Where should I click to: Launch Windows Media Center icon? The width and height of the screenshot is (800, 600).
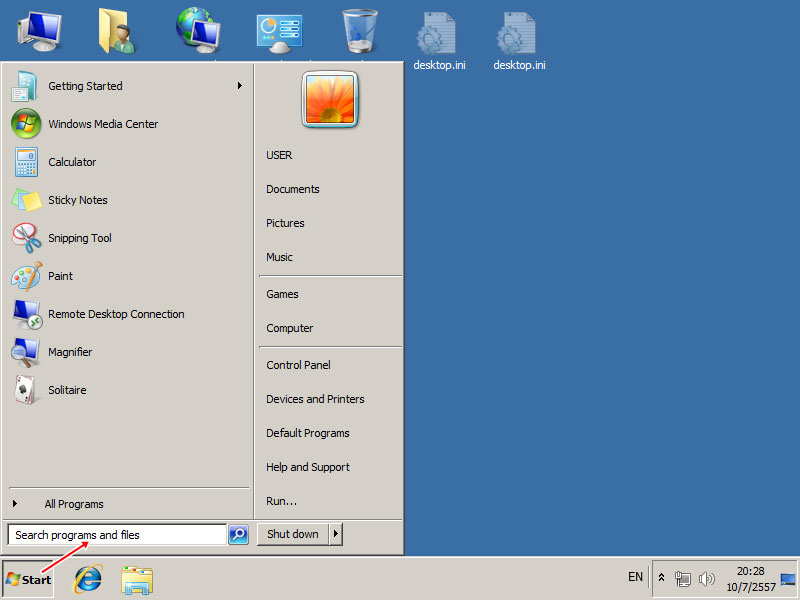[26, 123]
